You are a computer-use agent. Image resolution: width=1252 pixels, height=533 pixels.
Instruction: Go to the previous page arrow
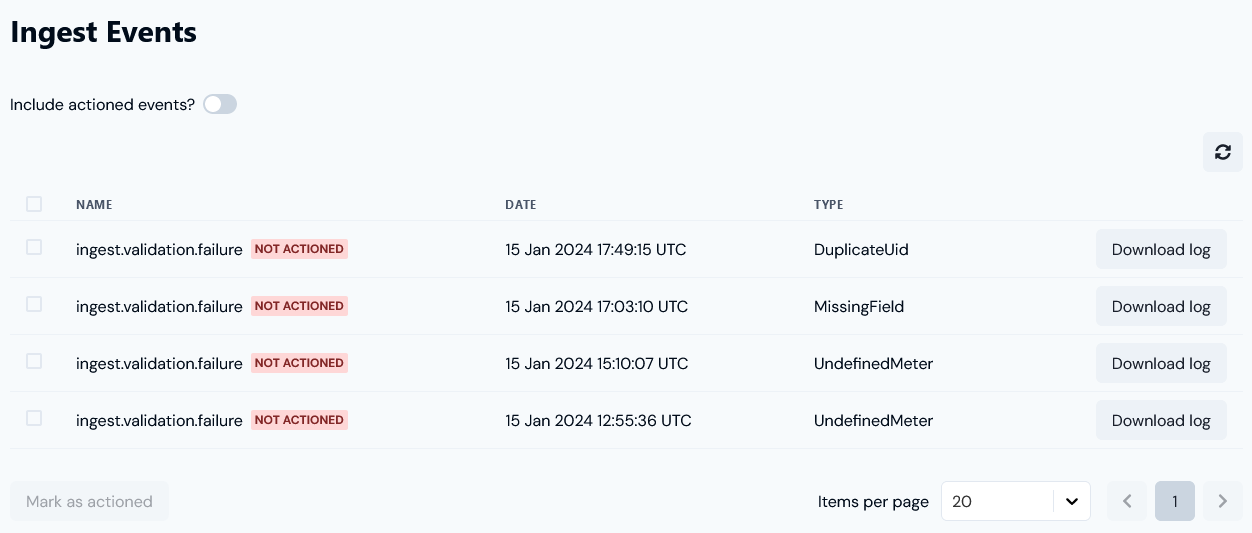point(1127,501)
